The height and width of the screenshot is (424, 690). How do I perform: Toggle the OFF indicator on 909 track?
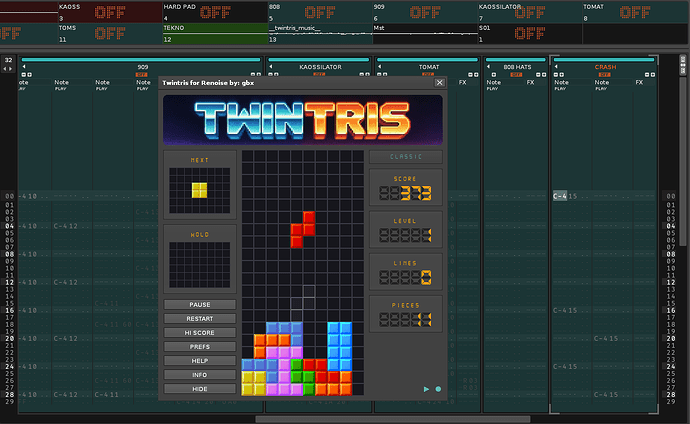141,75
